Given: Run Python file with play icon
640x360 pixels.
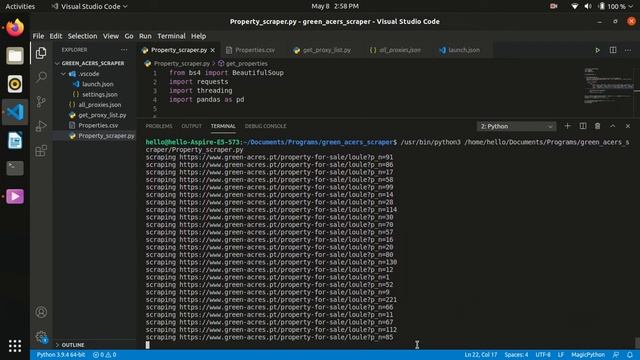Looking at the screenshot, I should pyautogui.click(x=597, y=50).
